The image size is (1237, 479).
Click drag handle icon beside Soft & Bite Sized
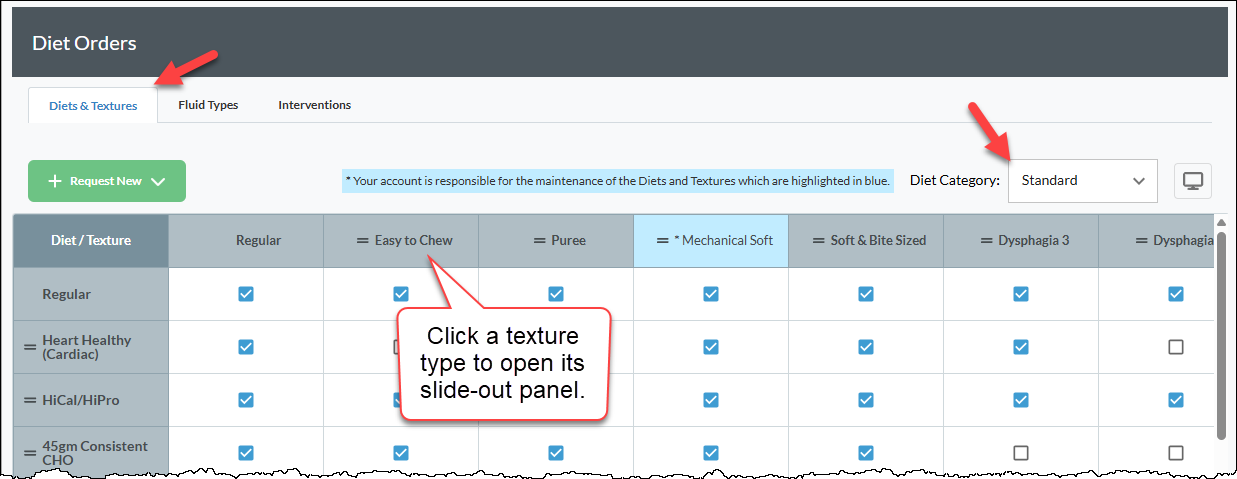[x=818, y=240]
